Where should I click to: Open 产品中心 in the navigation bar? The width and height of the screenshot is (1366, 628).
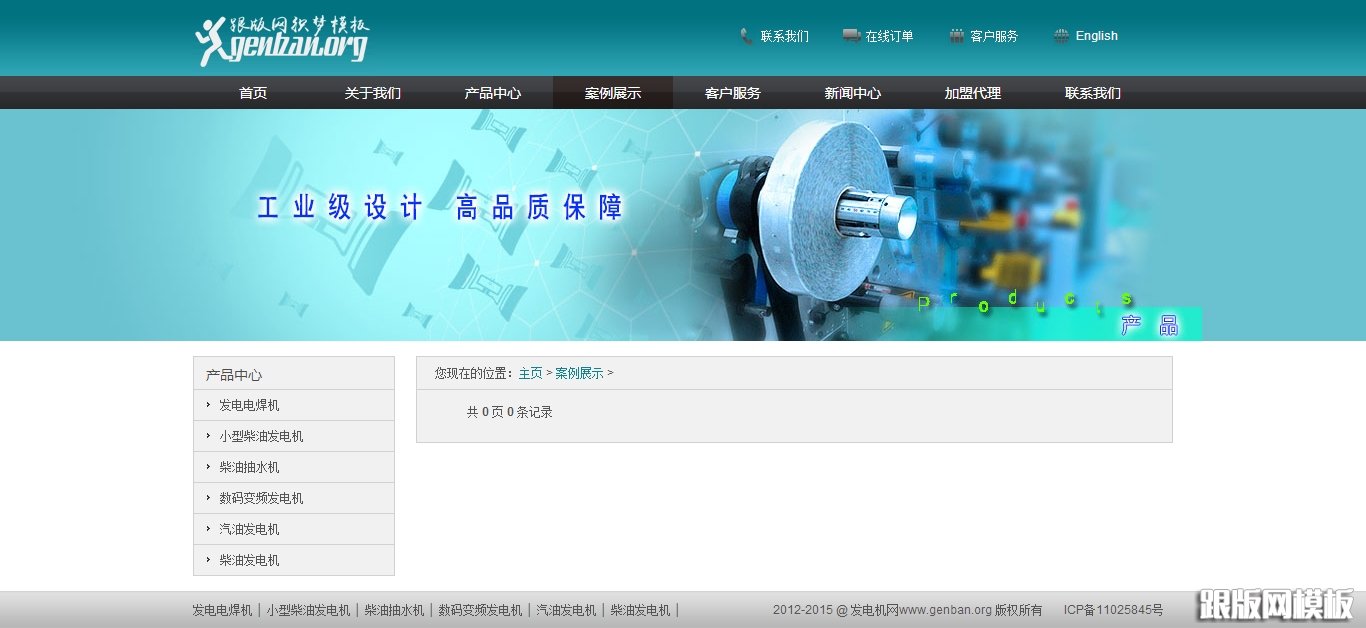tap(493, 93)
